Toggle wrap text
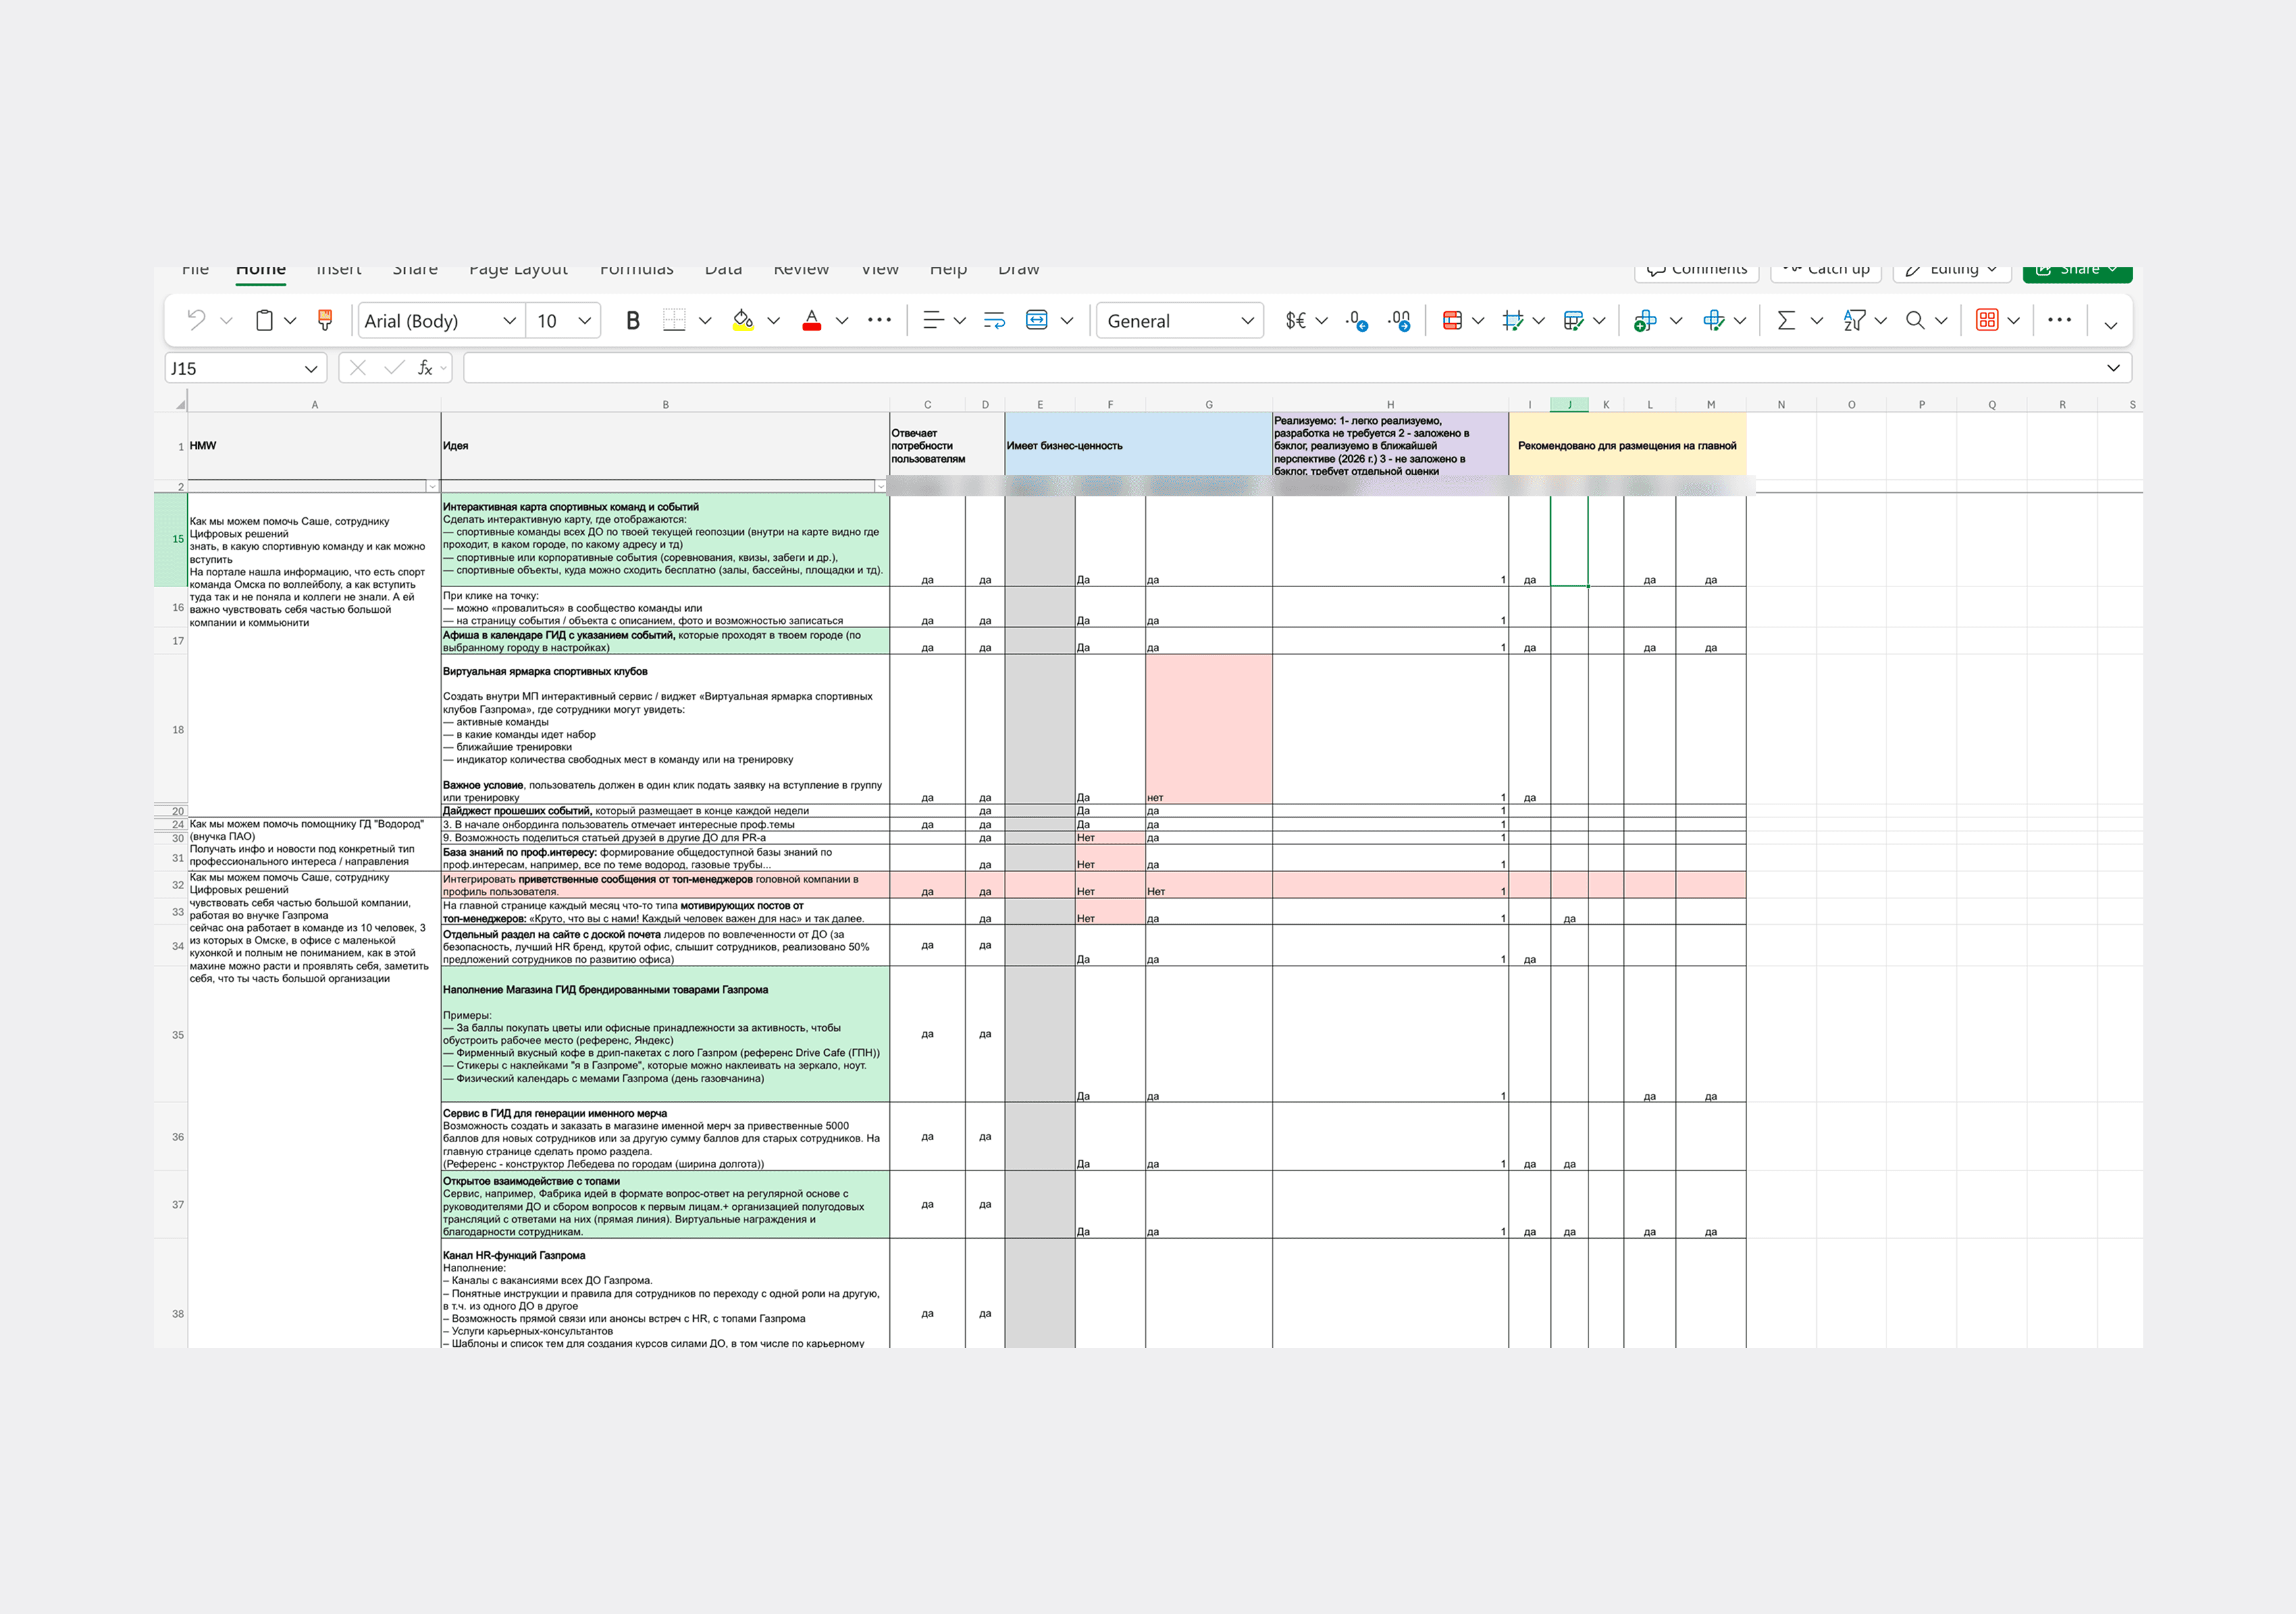 pyautogui.click(x=994, y=320)
